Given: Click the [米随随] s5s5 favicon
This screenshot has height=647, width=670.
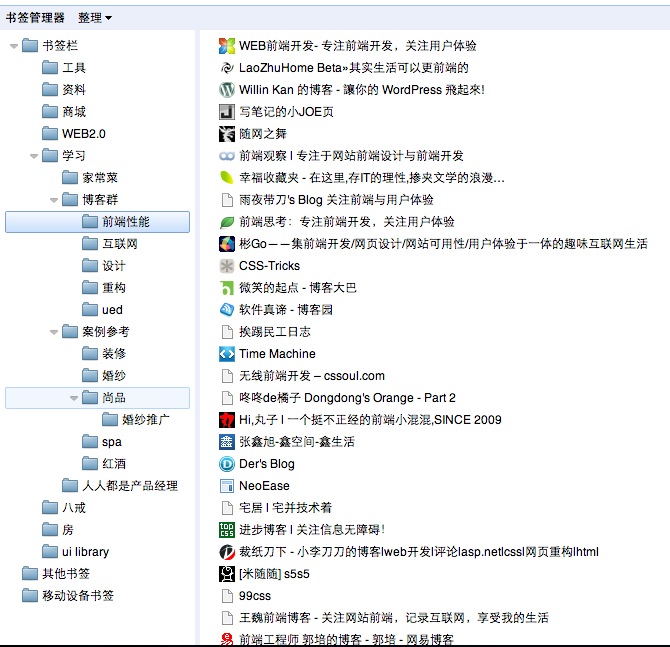Looking at the screenshot, I should click(227, 574).
